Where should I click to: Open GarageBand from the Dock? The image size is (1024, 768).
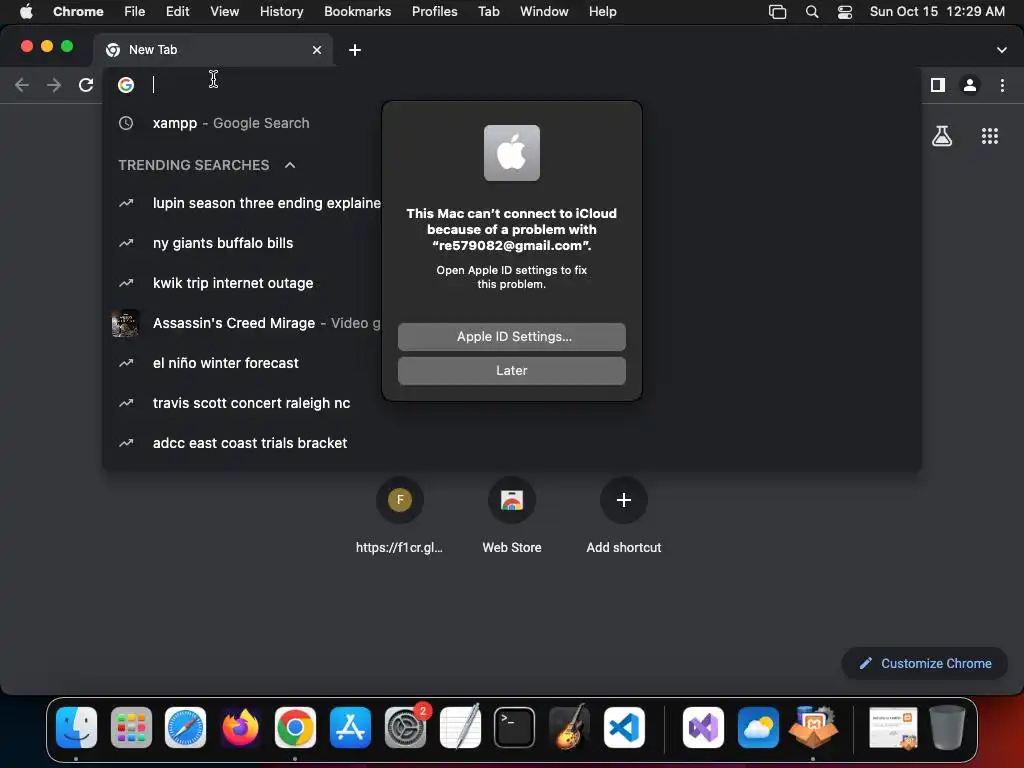[569, 728]
